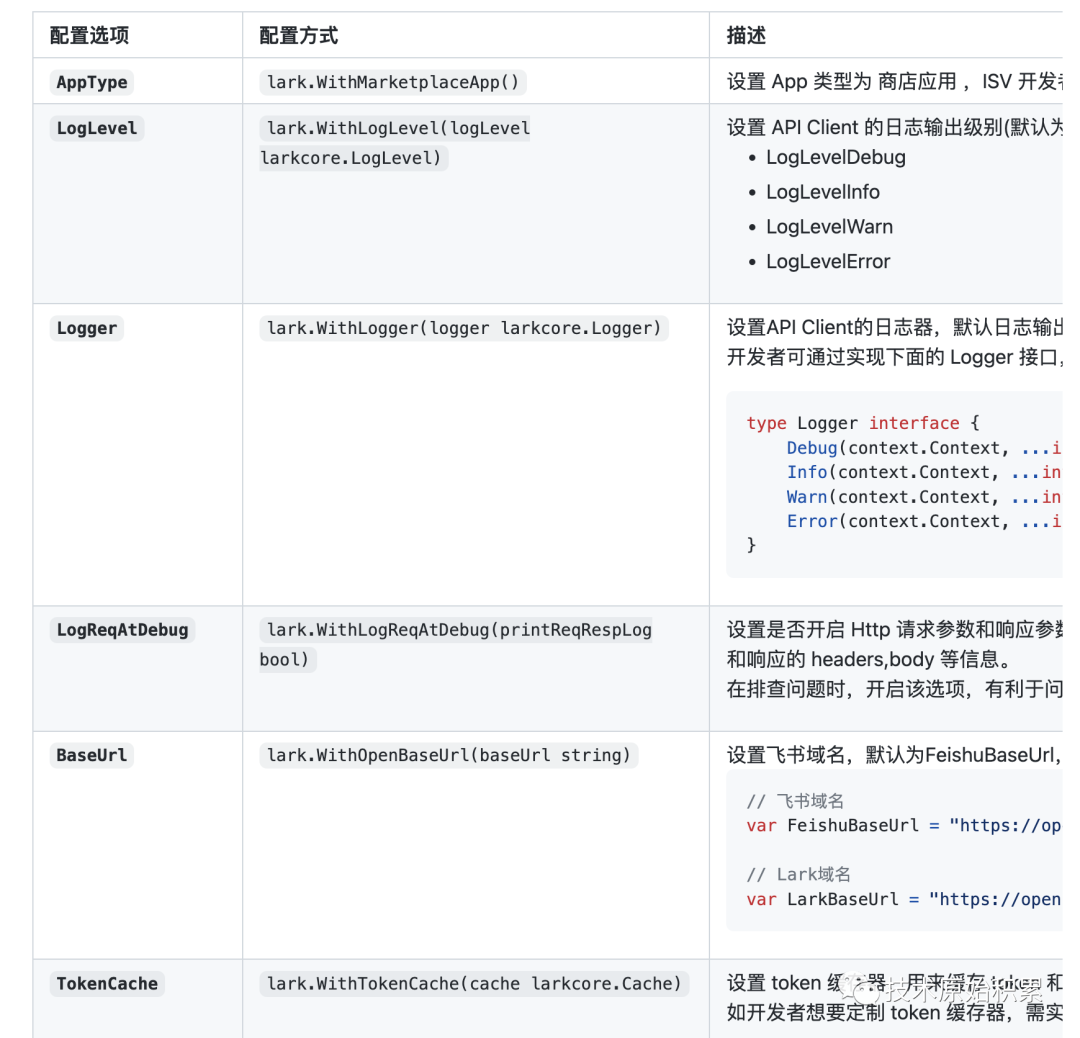
Task: Click lark.WithOpenBaseUrl(baseUrl string) code
Action: coord(449,756)
